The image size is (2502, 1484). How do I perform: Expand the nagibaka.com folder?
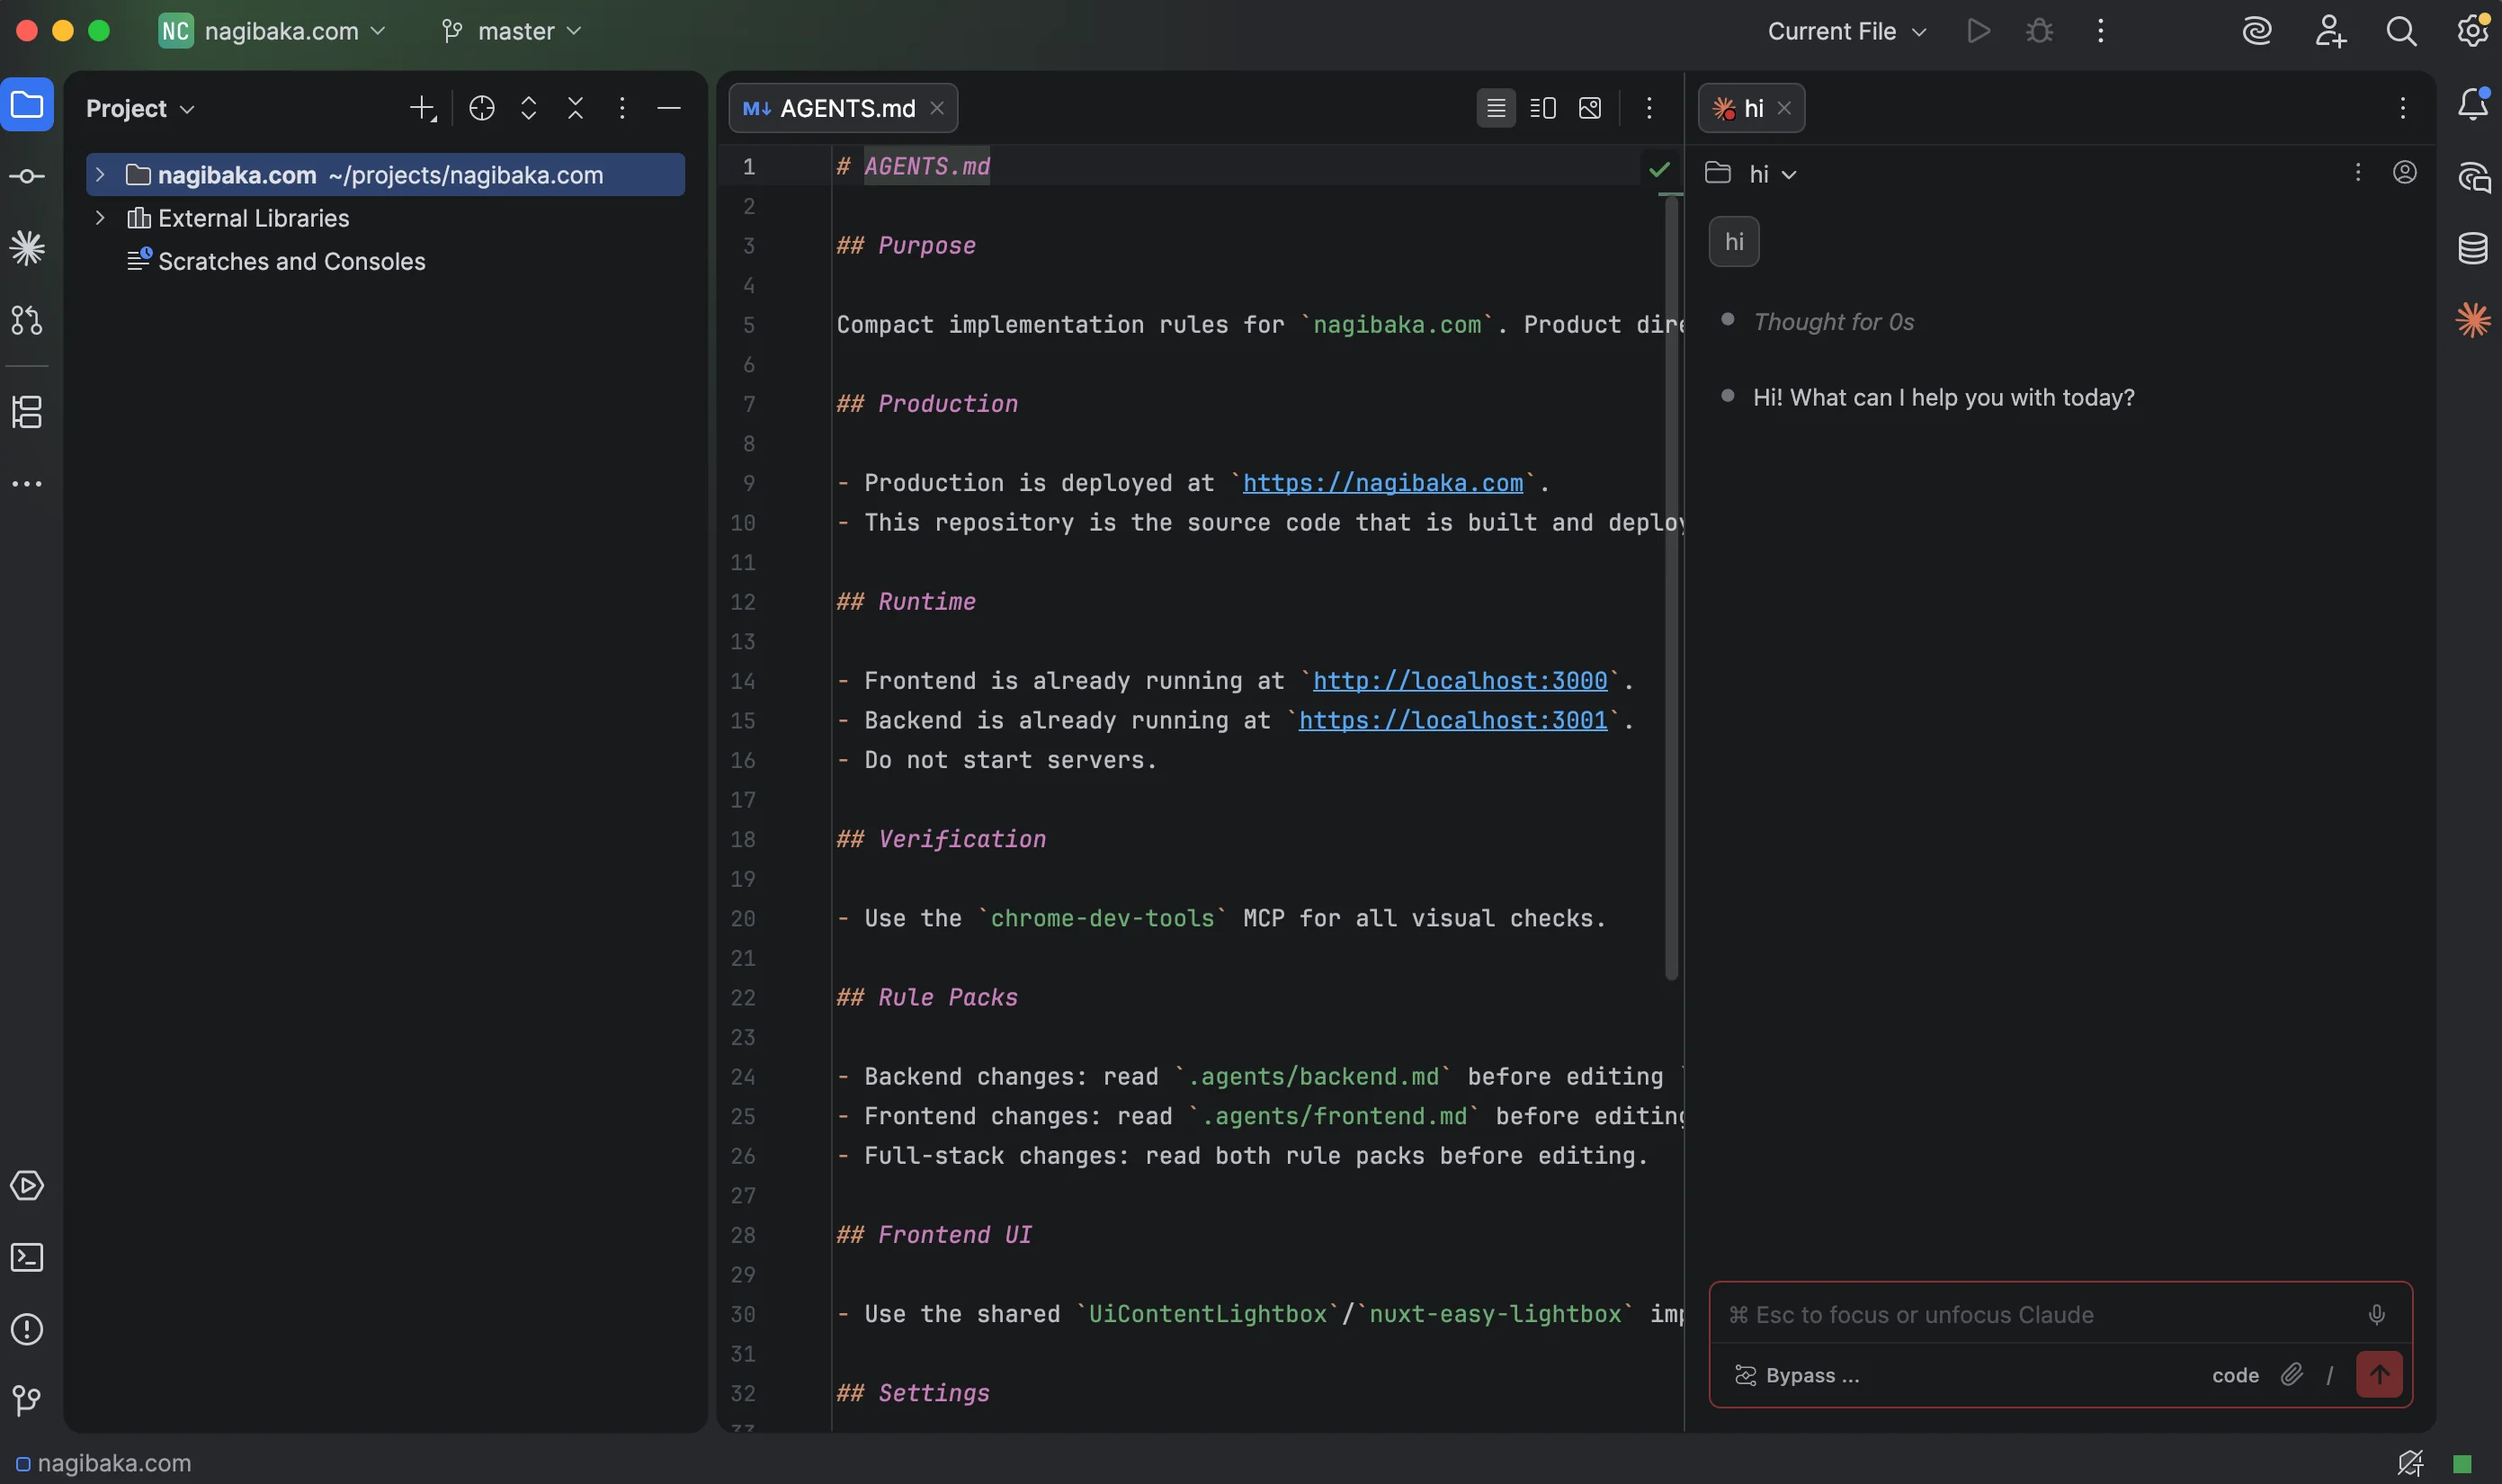100,175
